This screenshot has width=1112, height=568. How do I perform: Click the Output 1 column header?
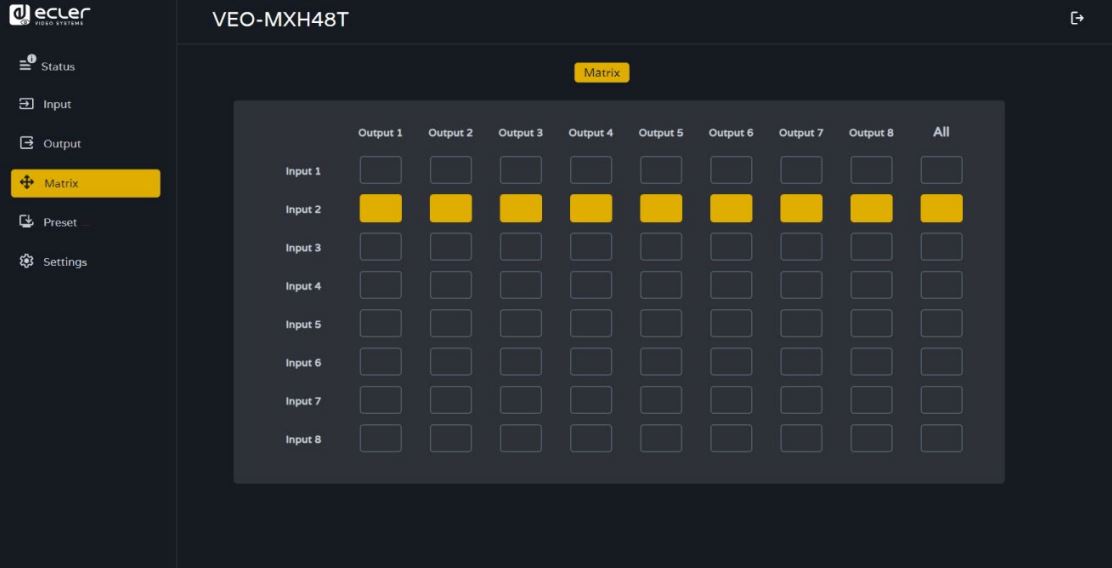coord(380,133)
